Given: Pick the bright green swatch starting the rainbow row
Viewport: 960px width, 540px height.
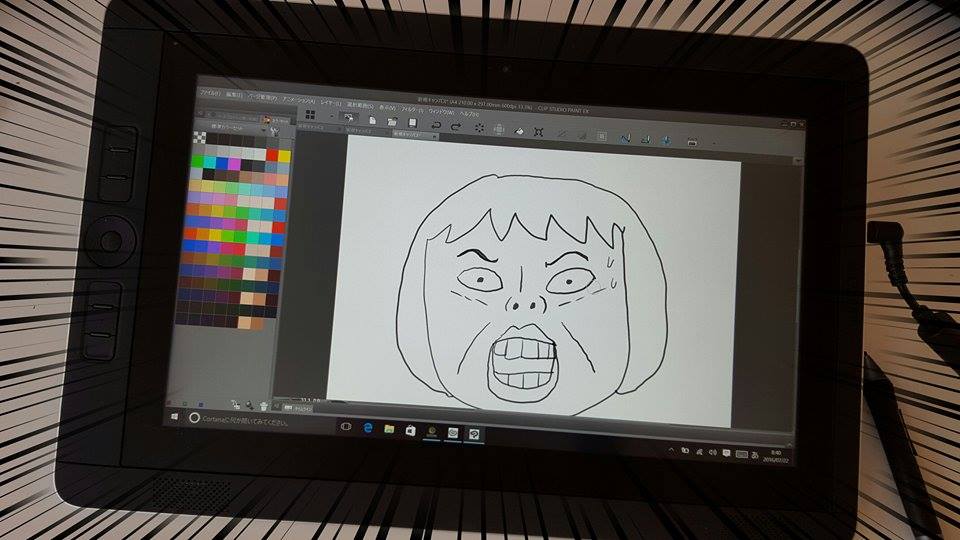Looking at the screenshot, I should (x=197, y=160).
